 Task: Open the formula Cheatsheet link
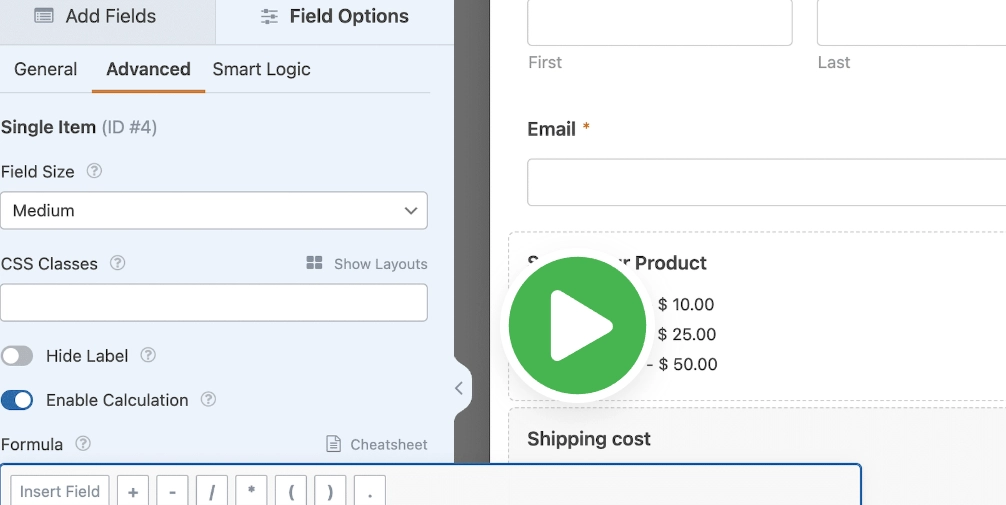[x=377, y=444]
